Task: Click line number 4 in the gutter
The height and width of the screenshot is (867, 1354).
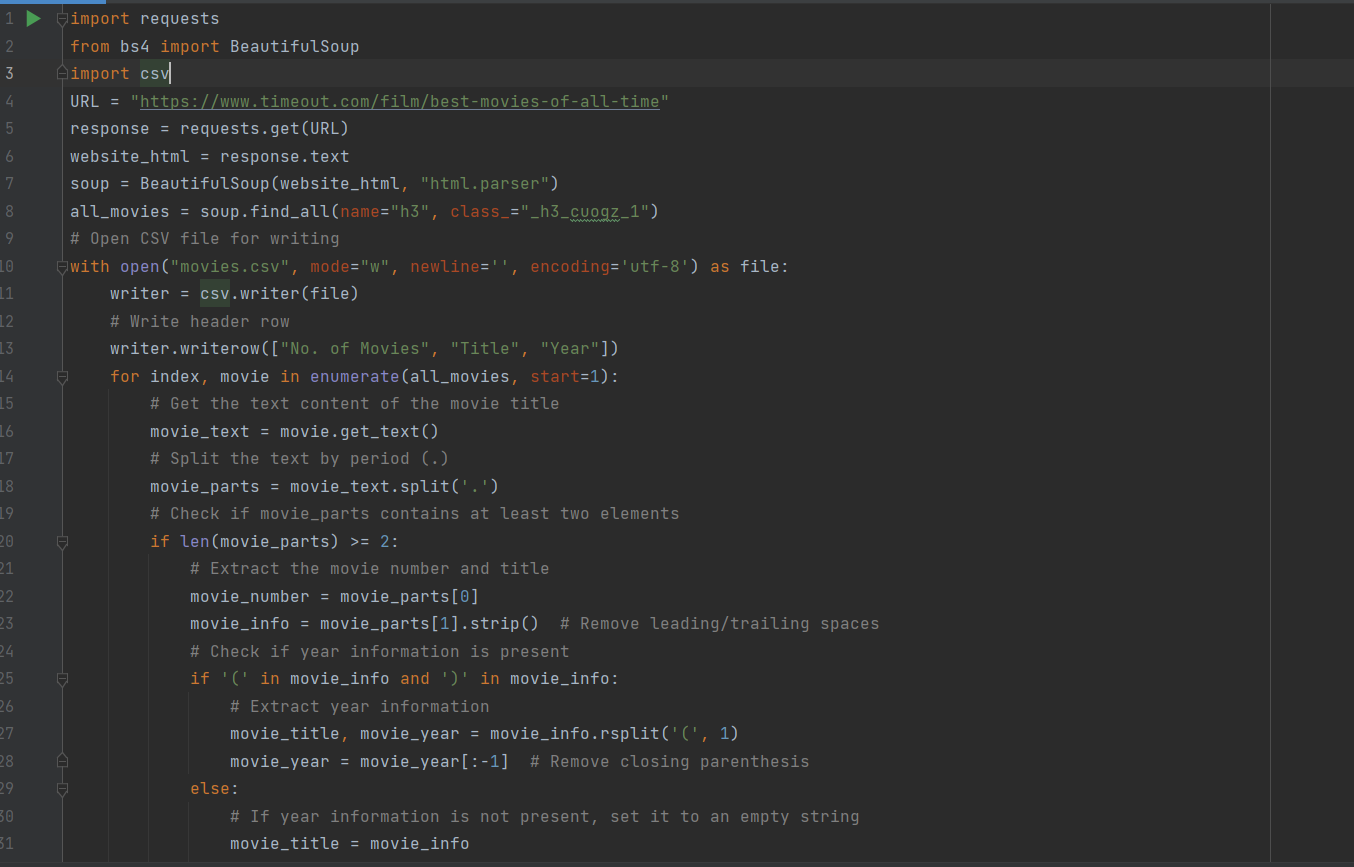Action: pos(9,101)
